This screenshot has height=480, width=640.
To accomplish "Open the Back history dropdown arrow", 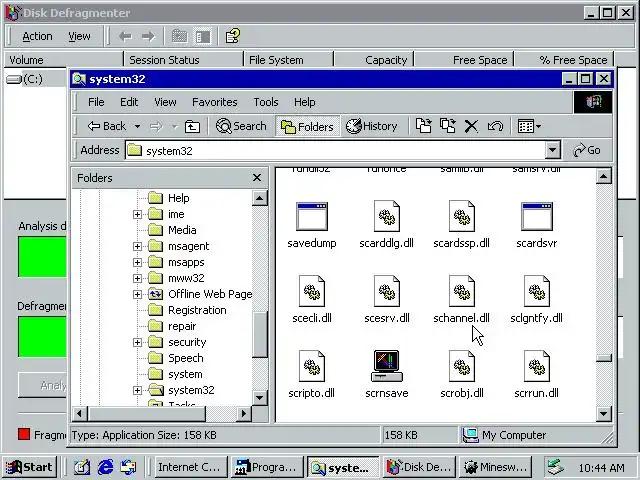I will (x=138, y=127).
